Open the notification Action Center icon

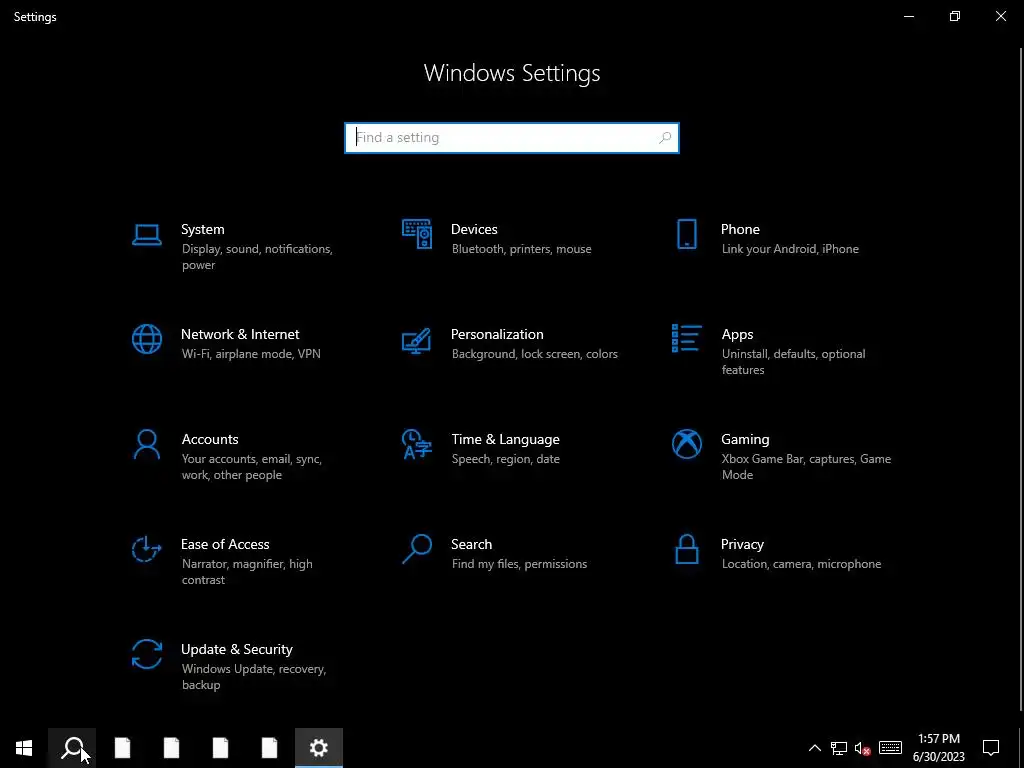(991, 748)
